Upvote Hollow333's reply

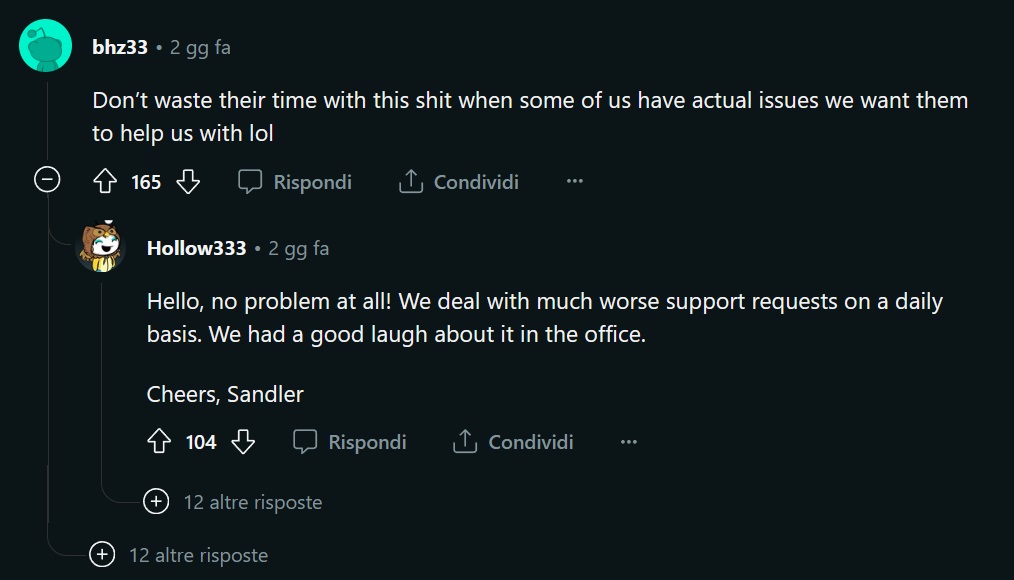(159, 442)
